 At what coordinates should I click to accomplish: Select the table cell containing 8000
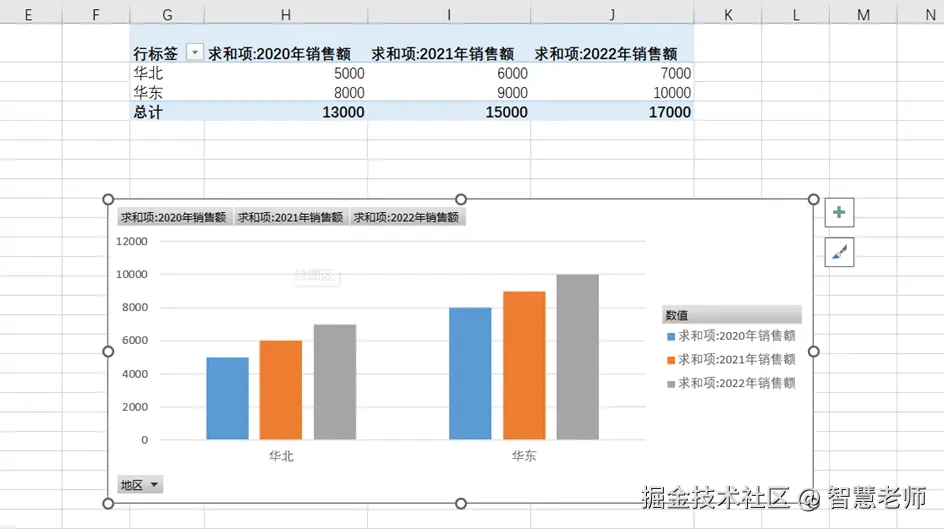pyautogui.click(x=286, y=92)
